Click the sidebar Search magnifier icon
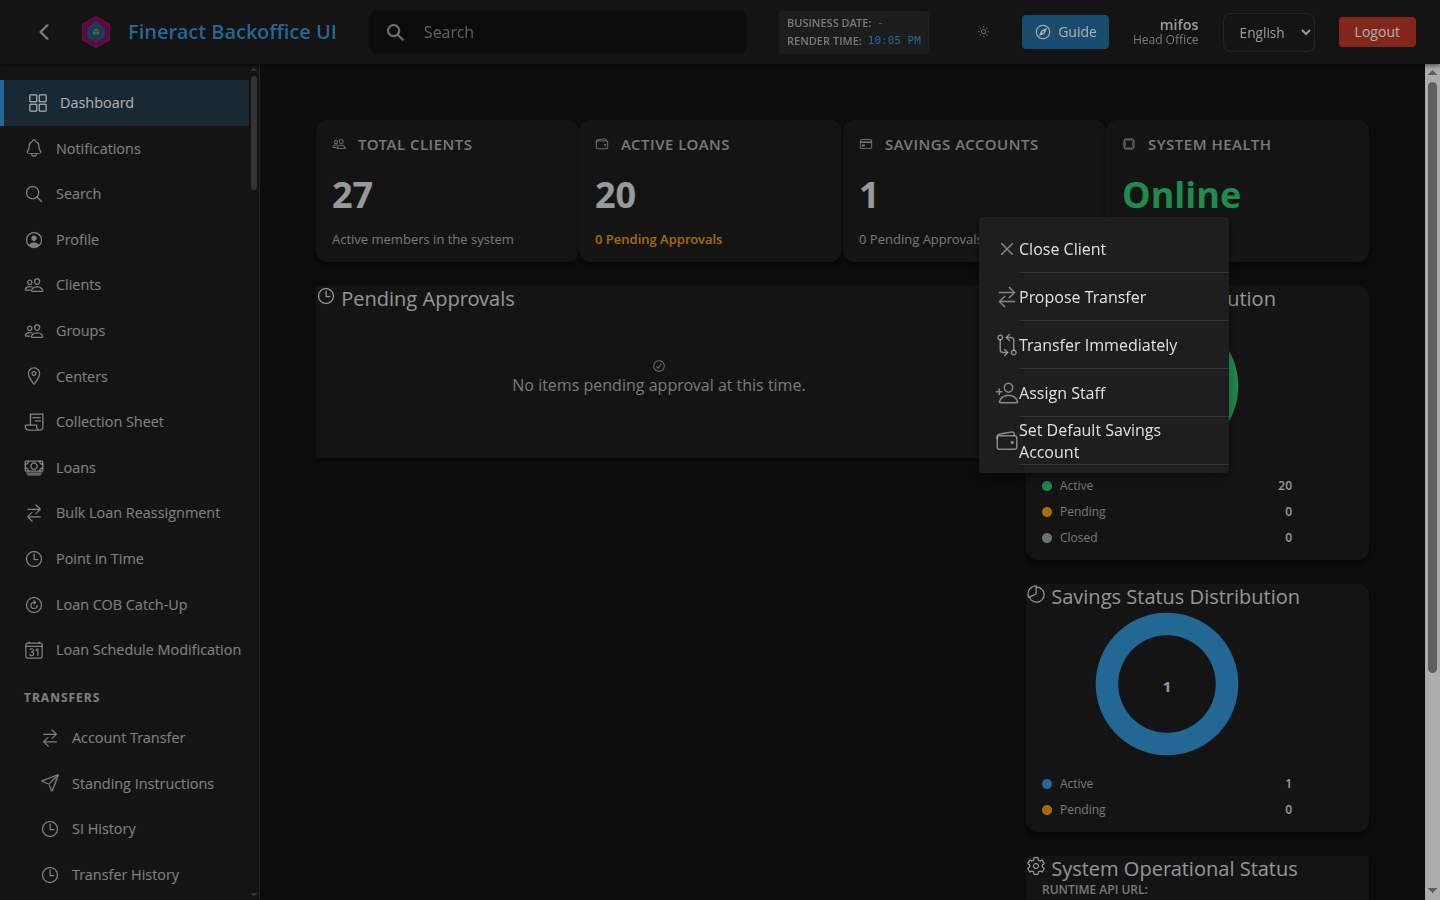 pos(34,194)
